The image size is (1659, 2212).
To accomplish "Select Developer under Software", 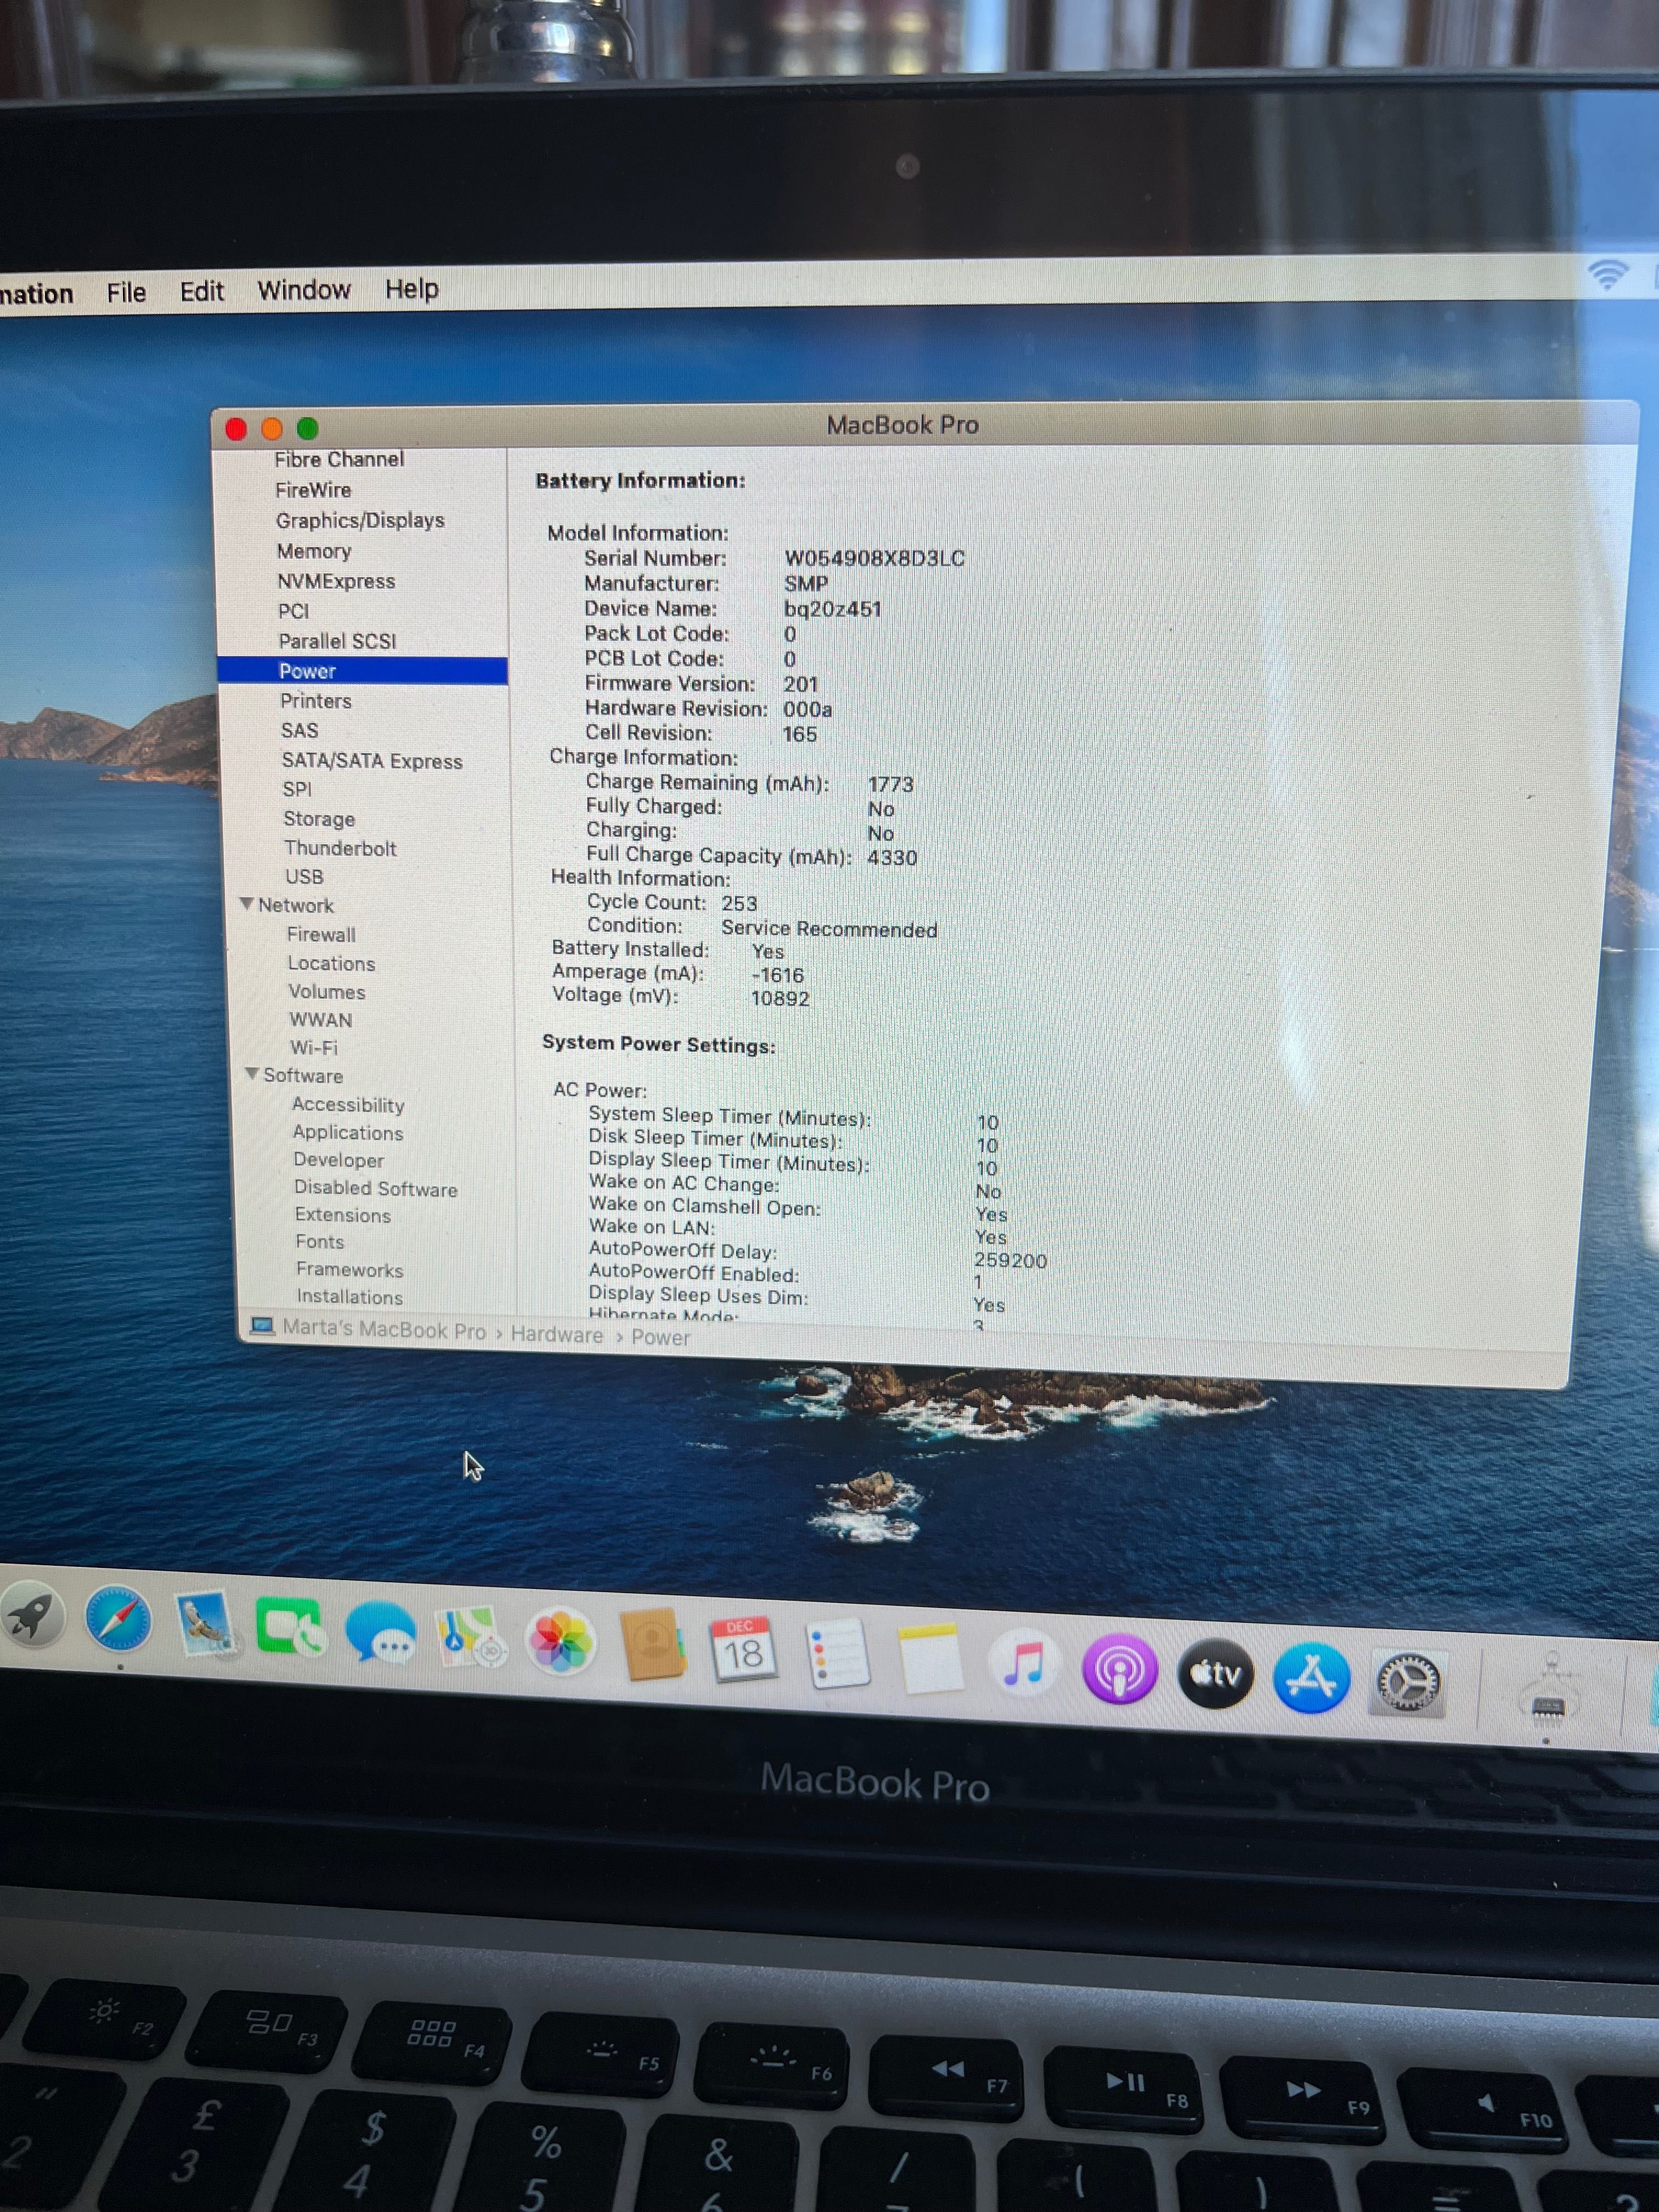I will (339, 1160).
